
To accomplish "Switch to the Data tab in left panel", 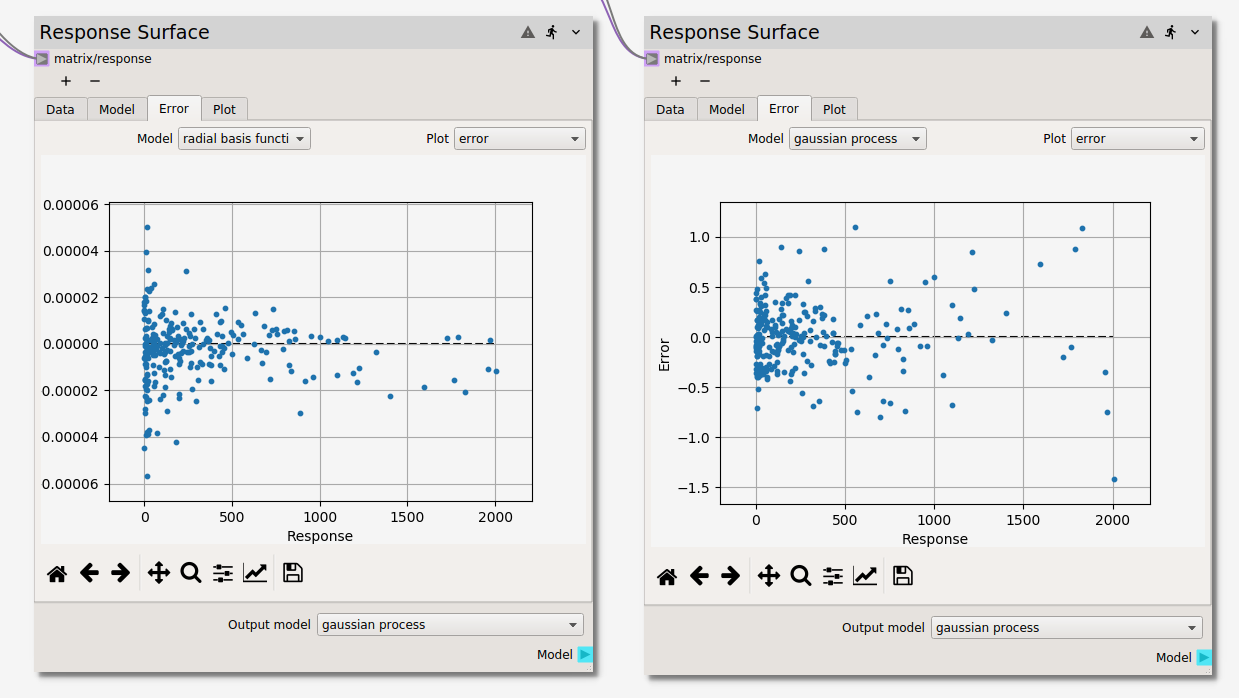I will pos(60,109).
